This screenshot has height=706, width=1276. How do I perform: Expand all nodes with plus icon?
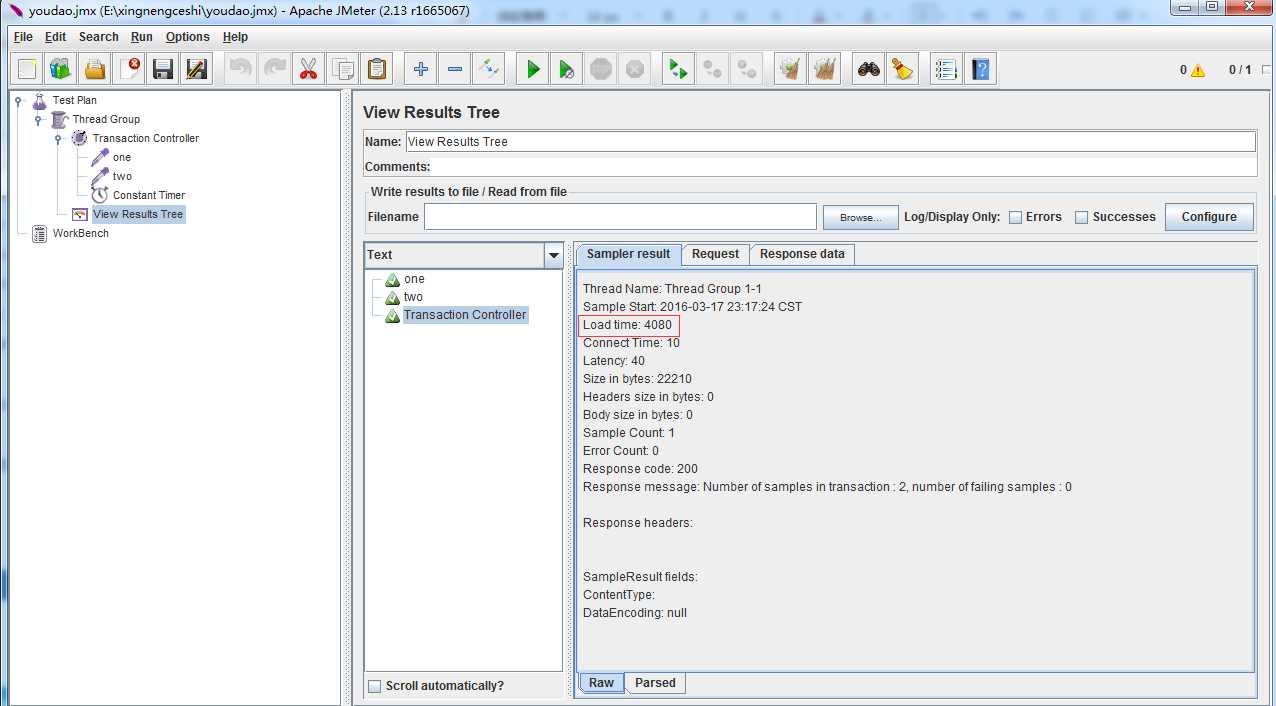pos(420,69)
